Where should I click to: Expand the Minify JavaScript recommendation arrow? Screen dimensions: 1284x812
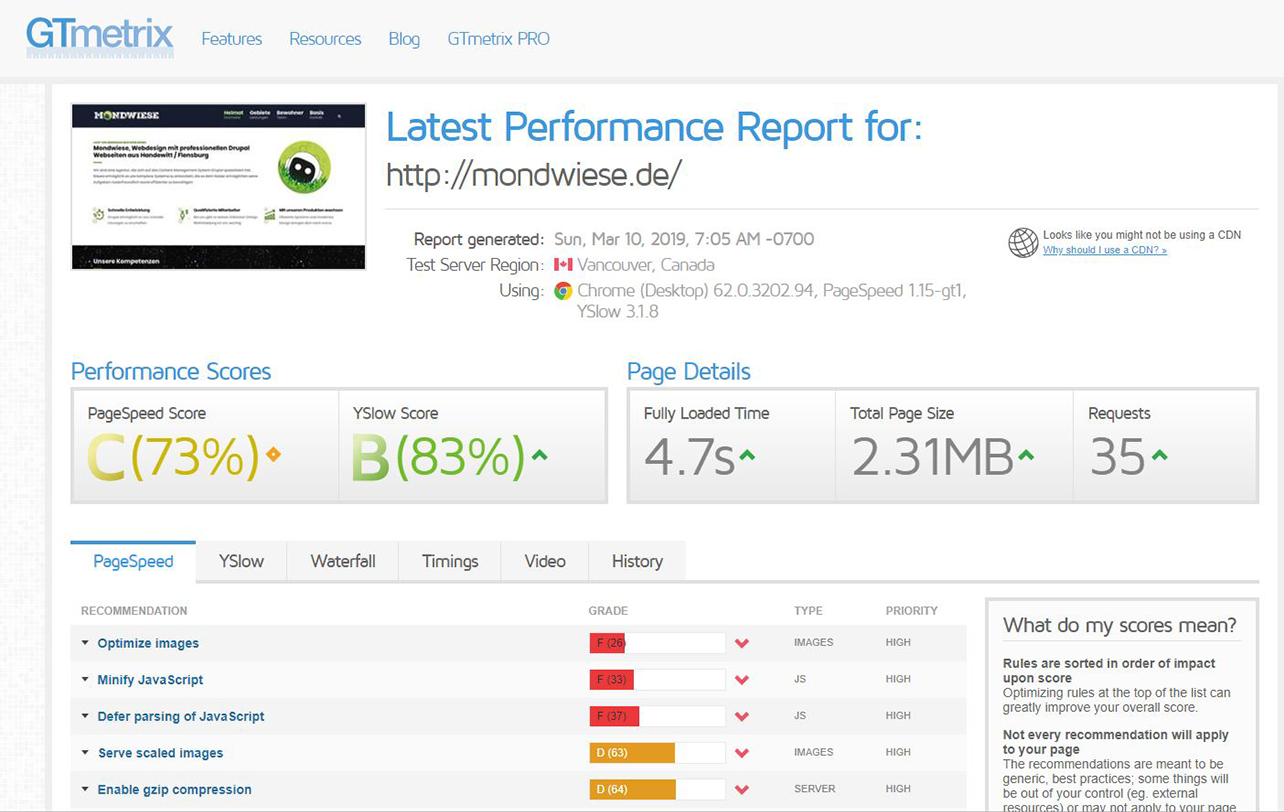(85, 680)
